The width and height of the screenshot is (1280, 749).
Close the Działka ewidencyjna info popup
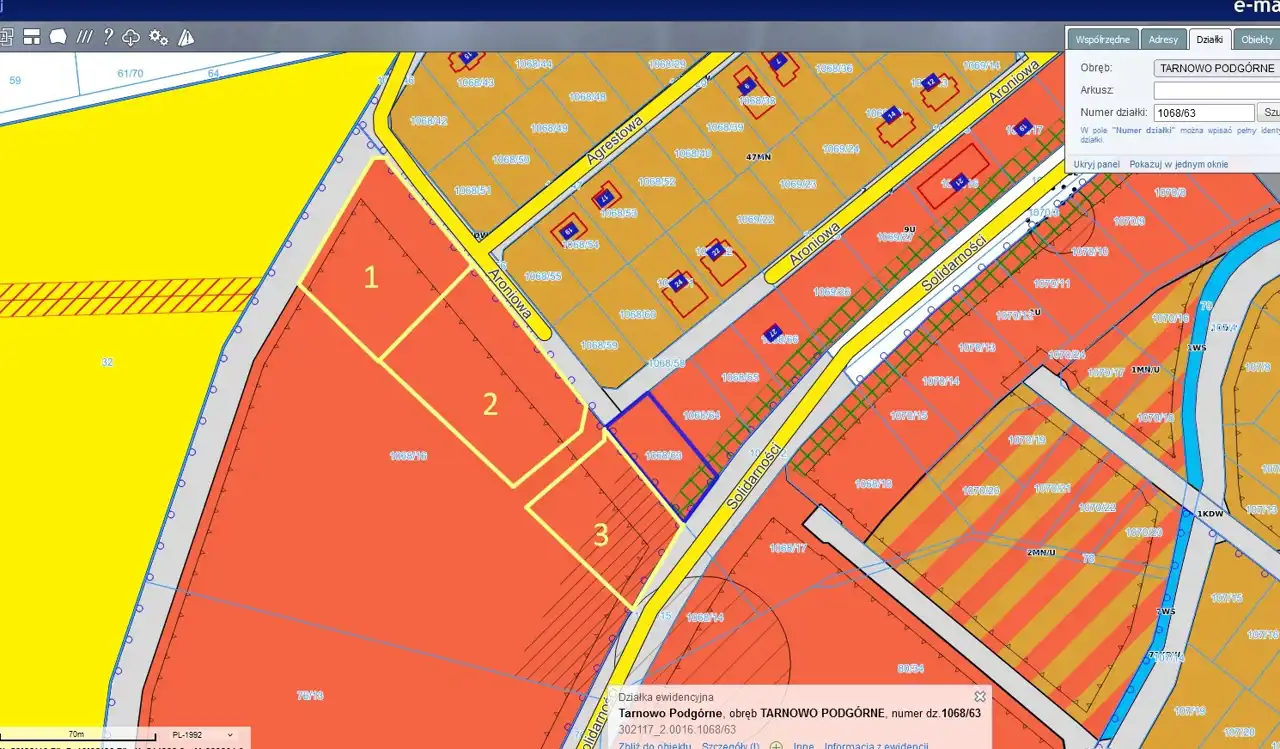click(980, 696)
